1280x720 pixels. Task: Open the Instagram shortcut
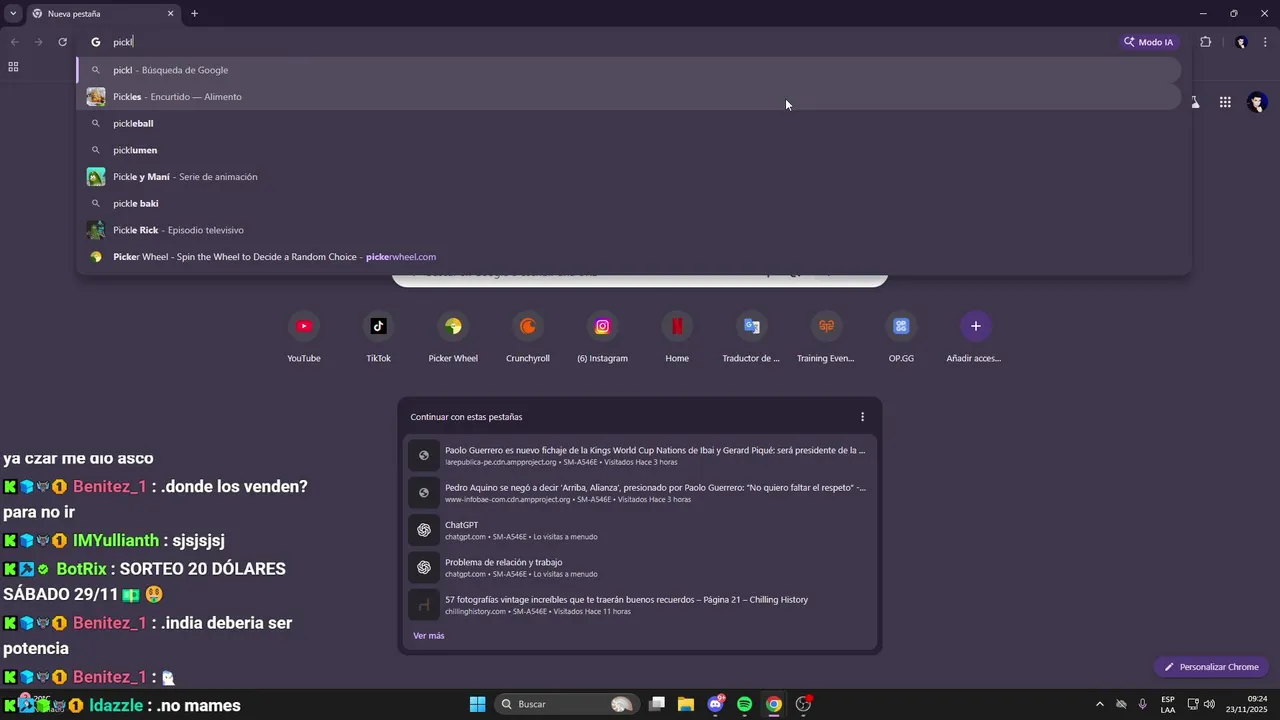tap(602, 338)
